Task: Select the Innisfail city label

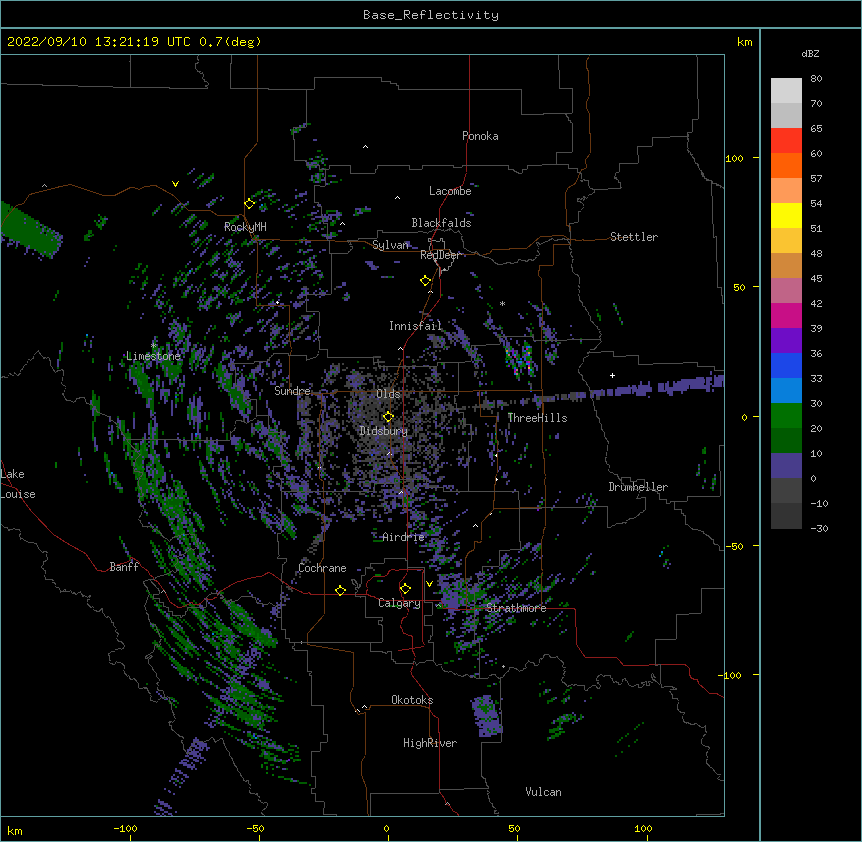Action: (415, 326)
